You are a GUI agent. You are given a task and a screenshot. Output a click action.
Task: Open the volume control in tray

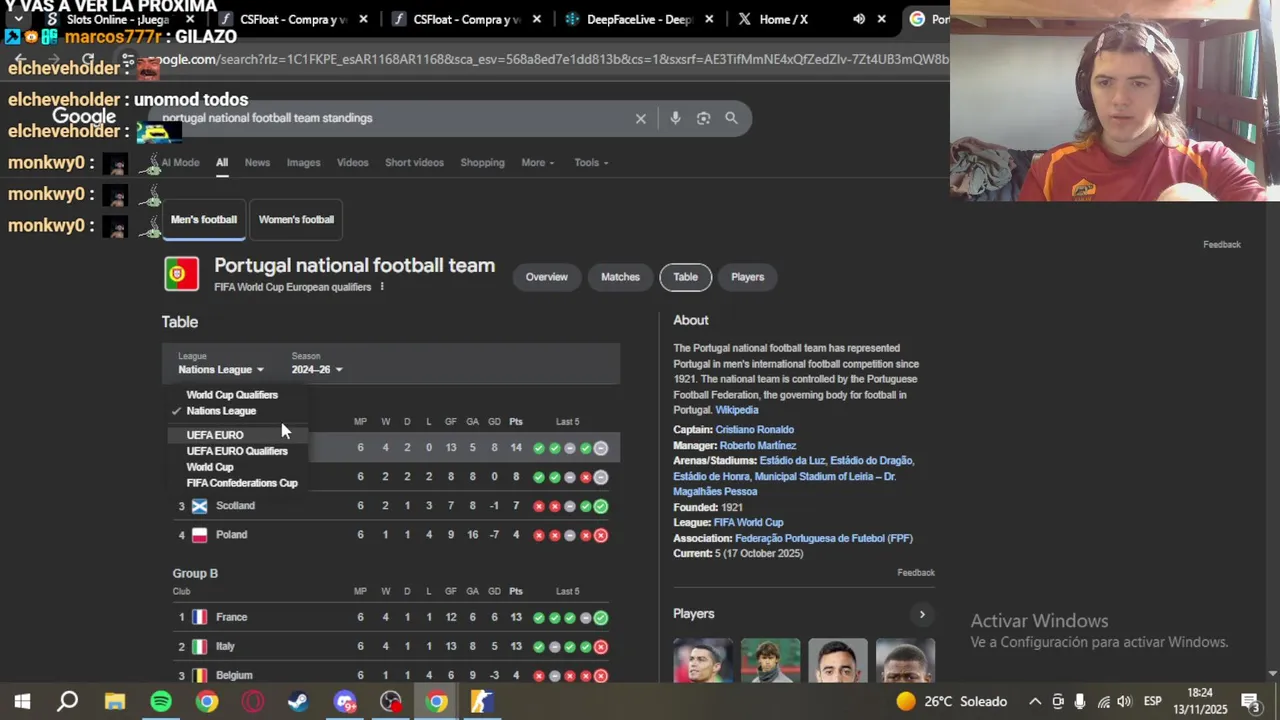pyautogui.click(x=1125, y=702)
